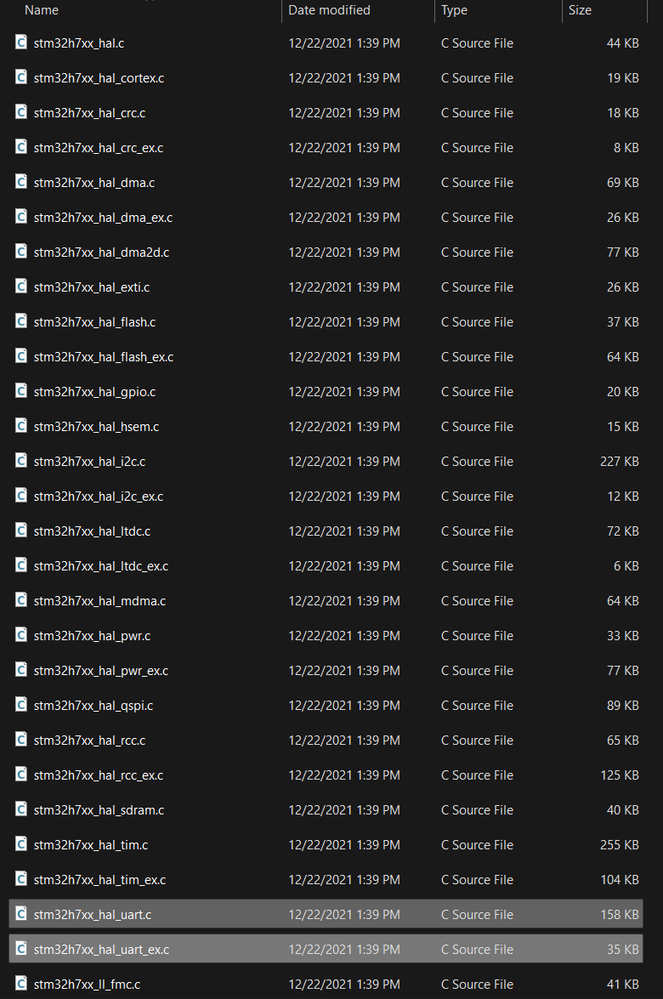Screen dimensions: 663x999
Task: Click the icon of stm32h7xx_hal_uart.c
Action: (x=21, y=914)
